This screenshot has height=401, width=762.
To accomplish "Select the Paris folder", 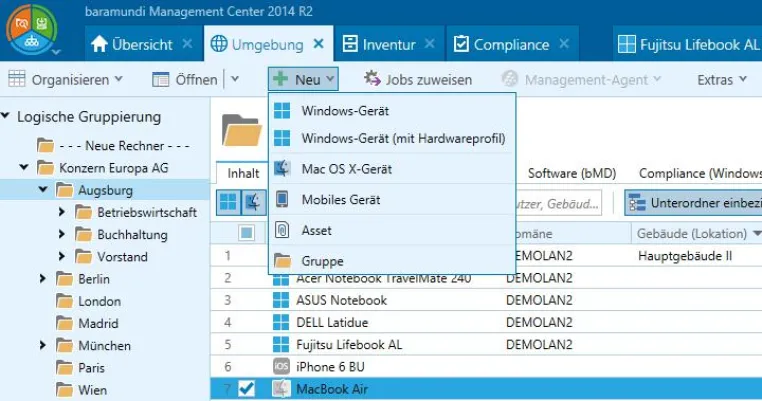I will click(x=80, y=368).
